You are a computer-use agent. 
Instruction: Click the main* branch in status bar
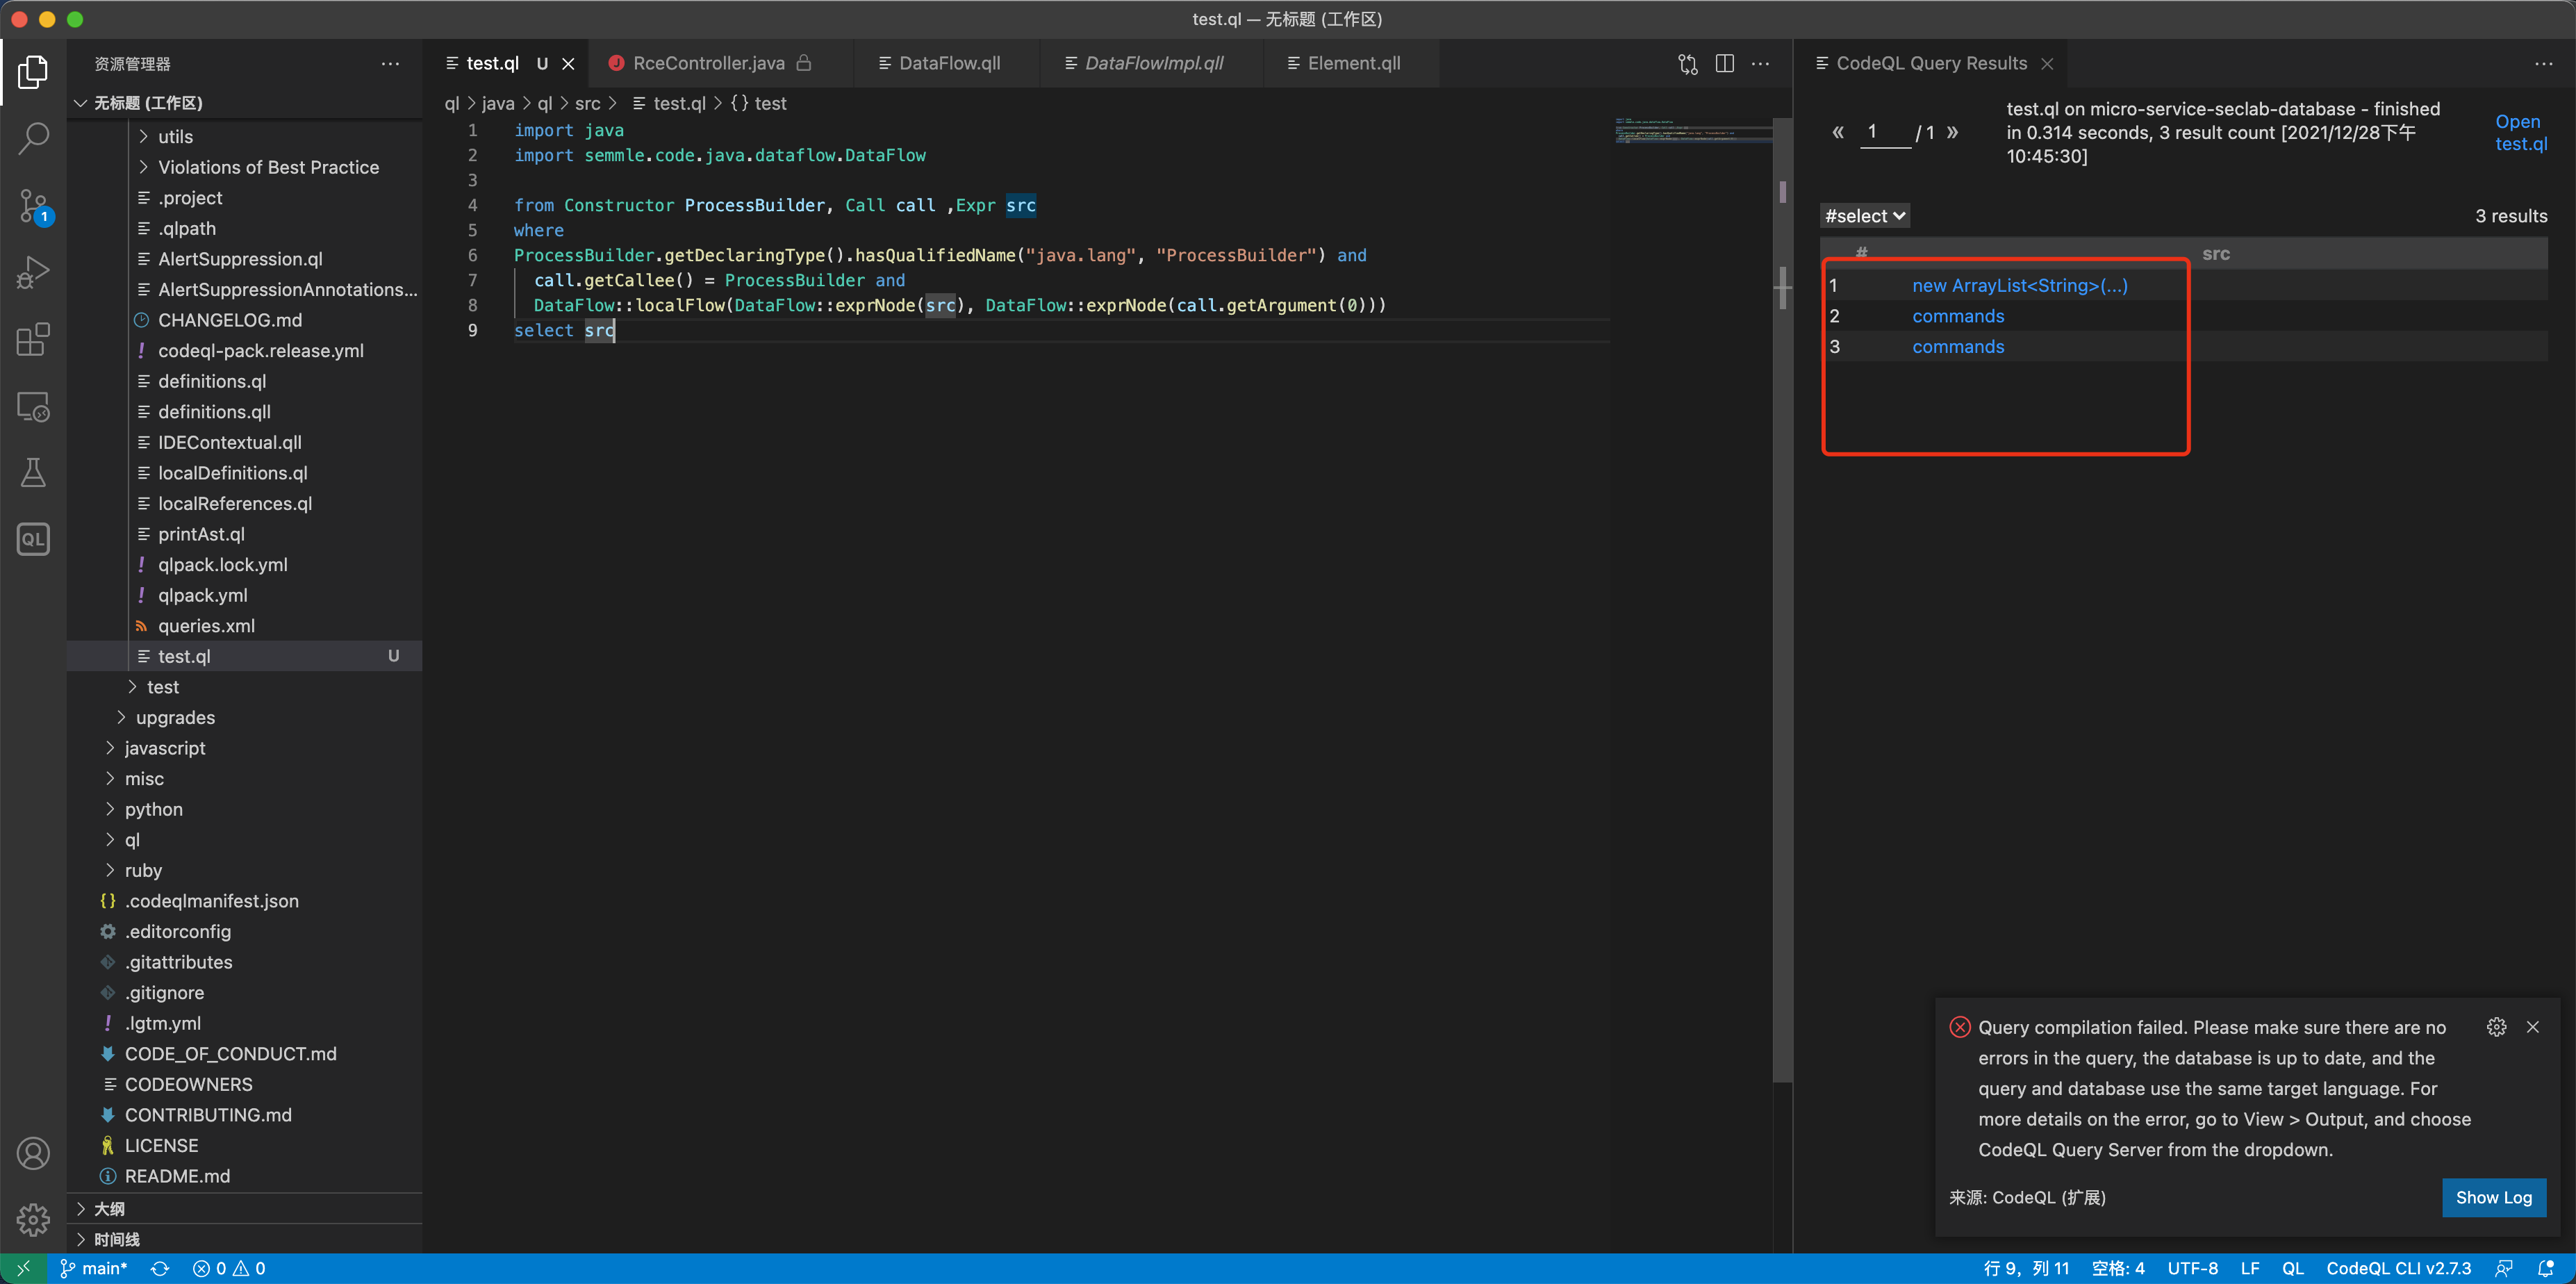point(94,1268)
